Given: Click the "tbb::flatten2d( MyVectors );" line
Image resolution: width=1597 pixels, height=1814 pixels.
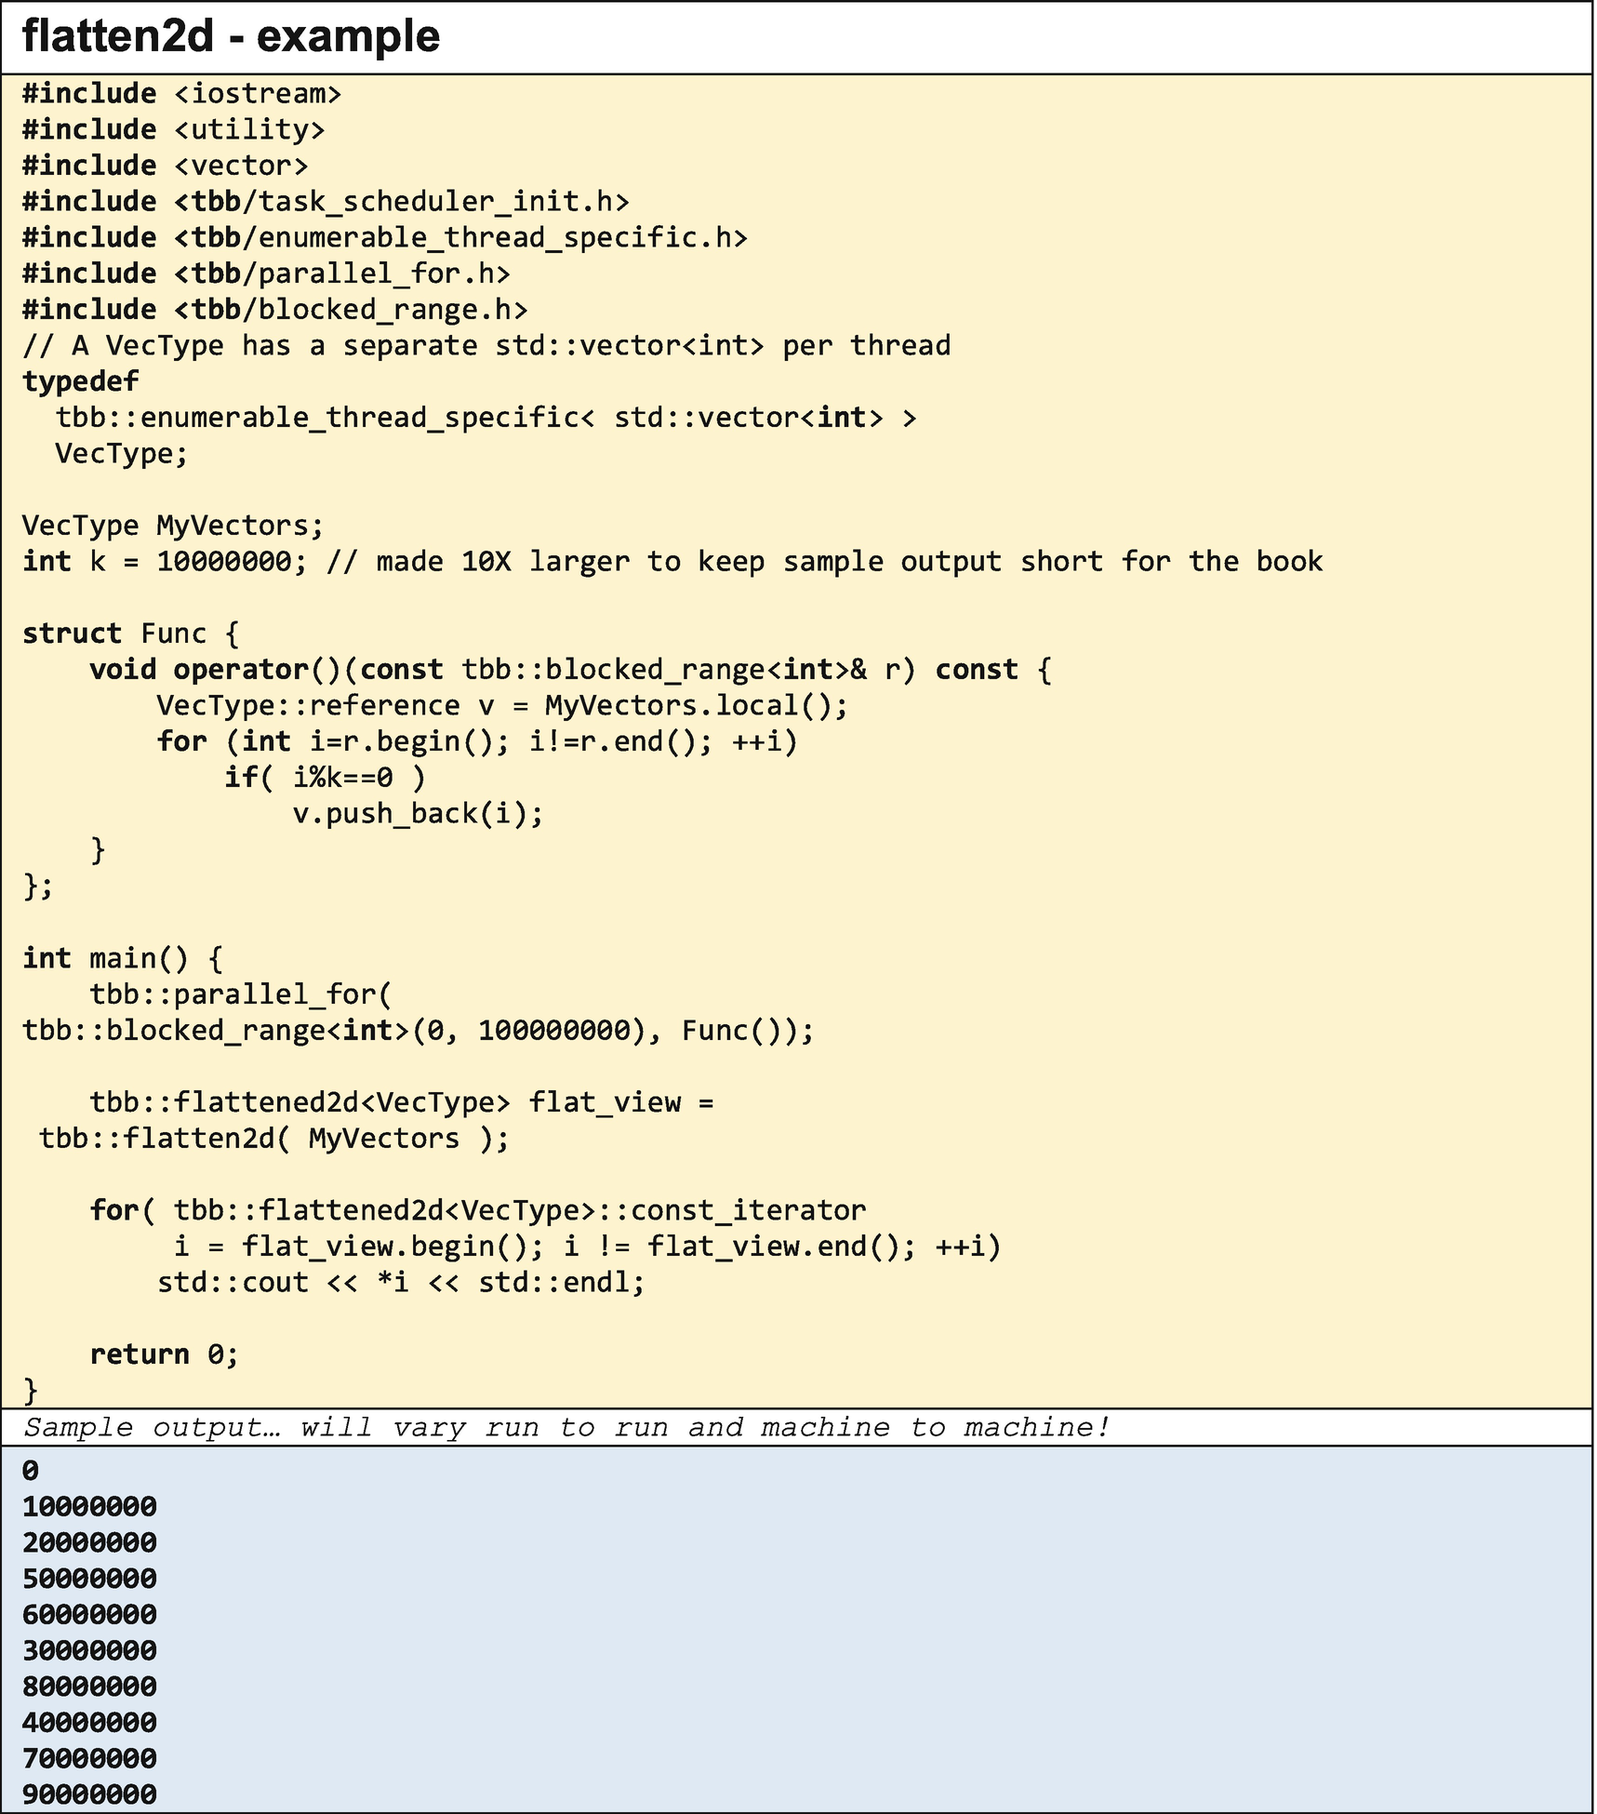Looking at the screenshot, I should tap(275, 1138).
